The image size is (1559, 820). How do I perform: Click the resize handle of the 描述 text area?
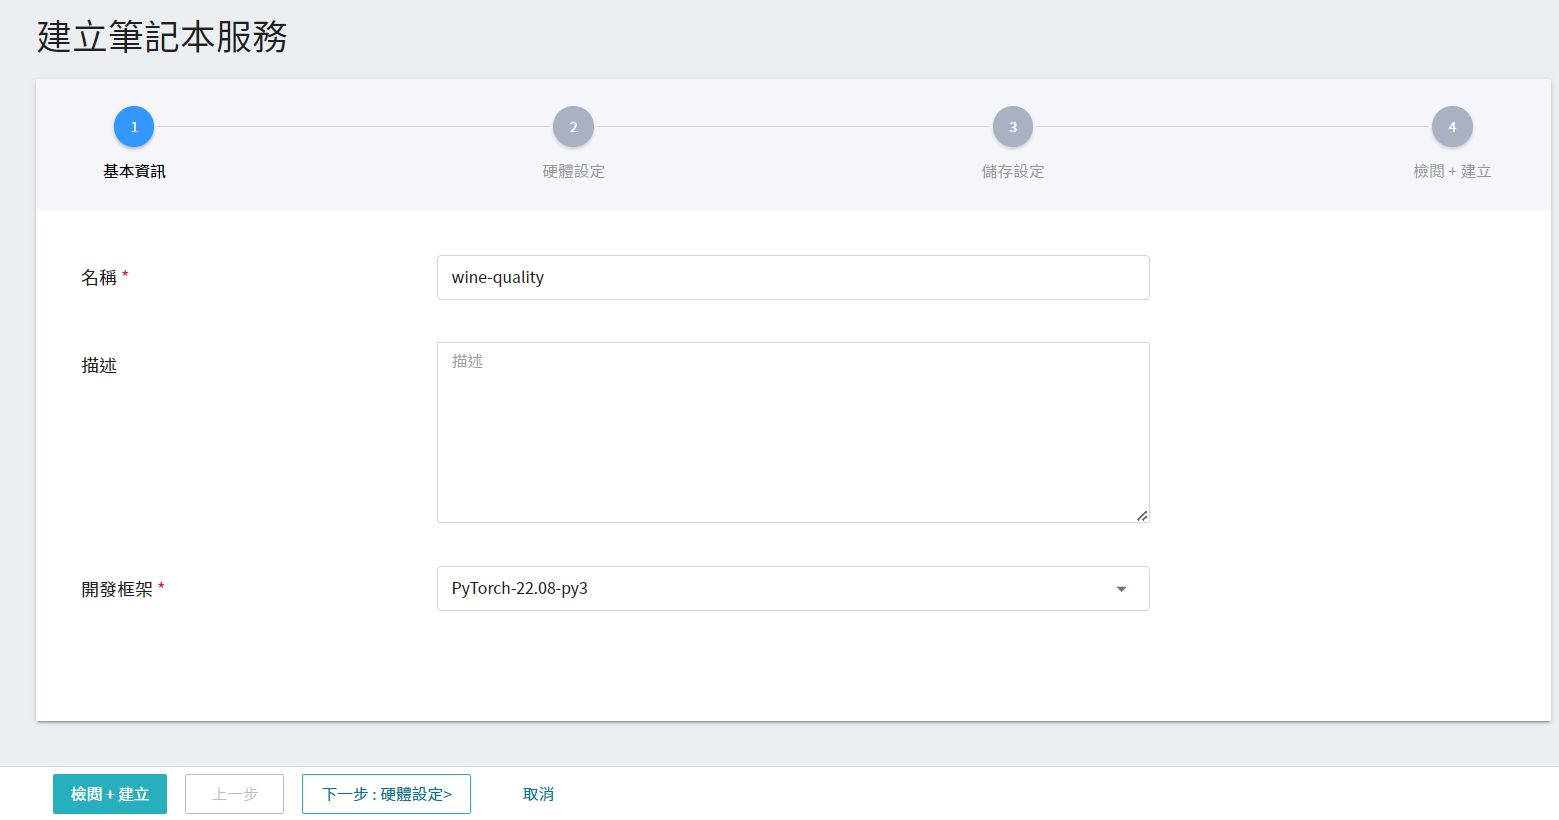[x=1142, y=515]
